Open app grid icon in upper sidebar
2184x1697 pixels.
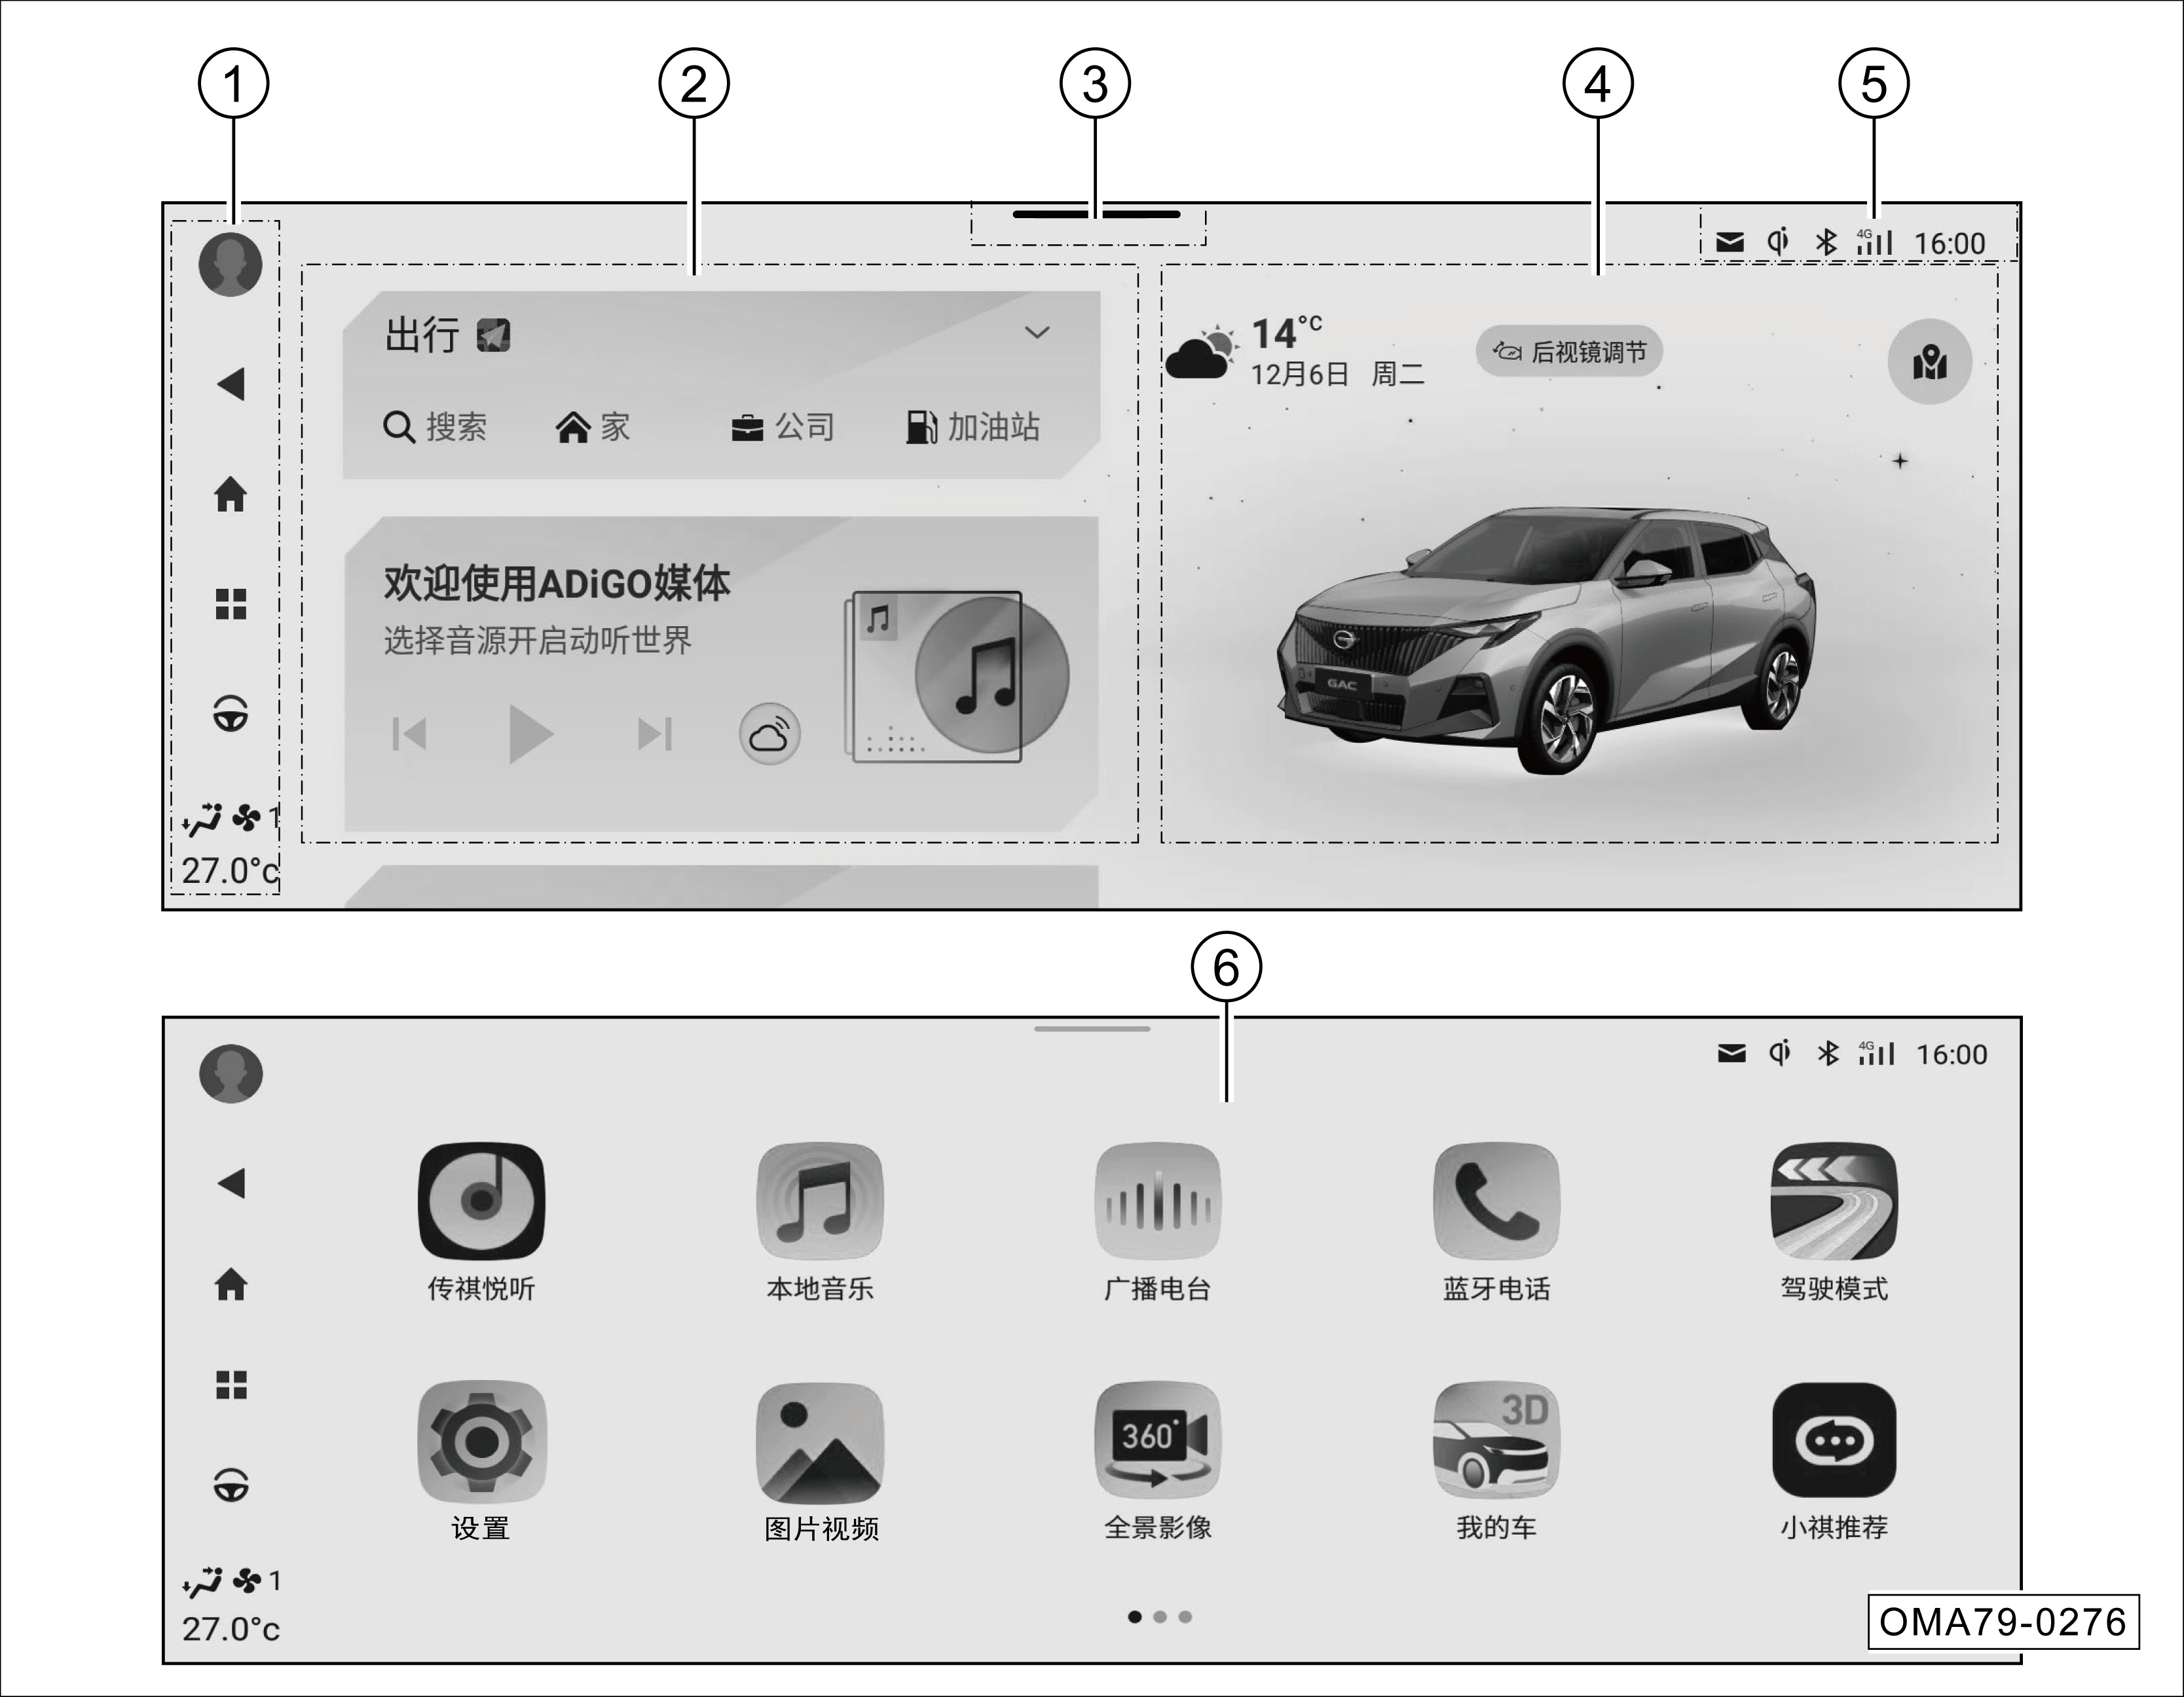coord(231,604)
